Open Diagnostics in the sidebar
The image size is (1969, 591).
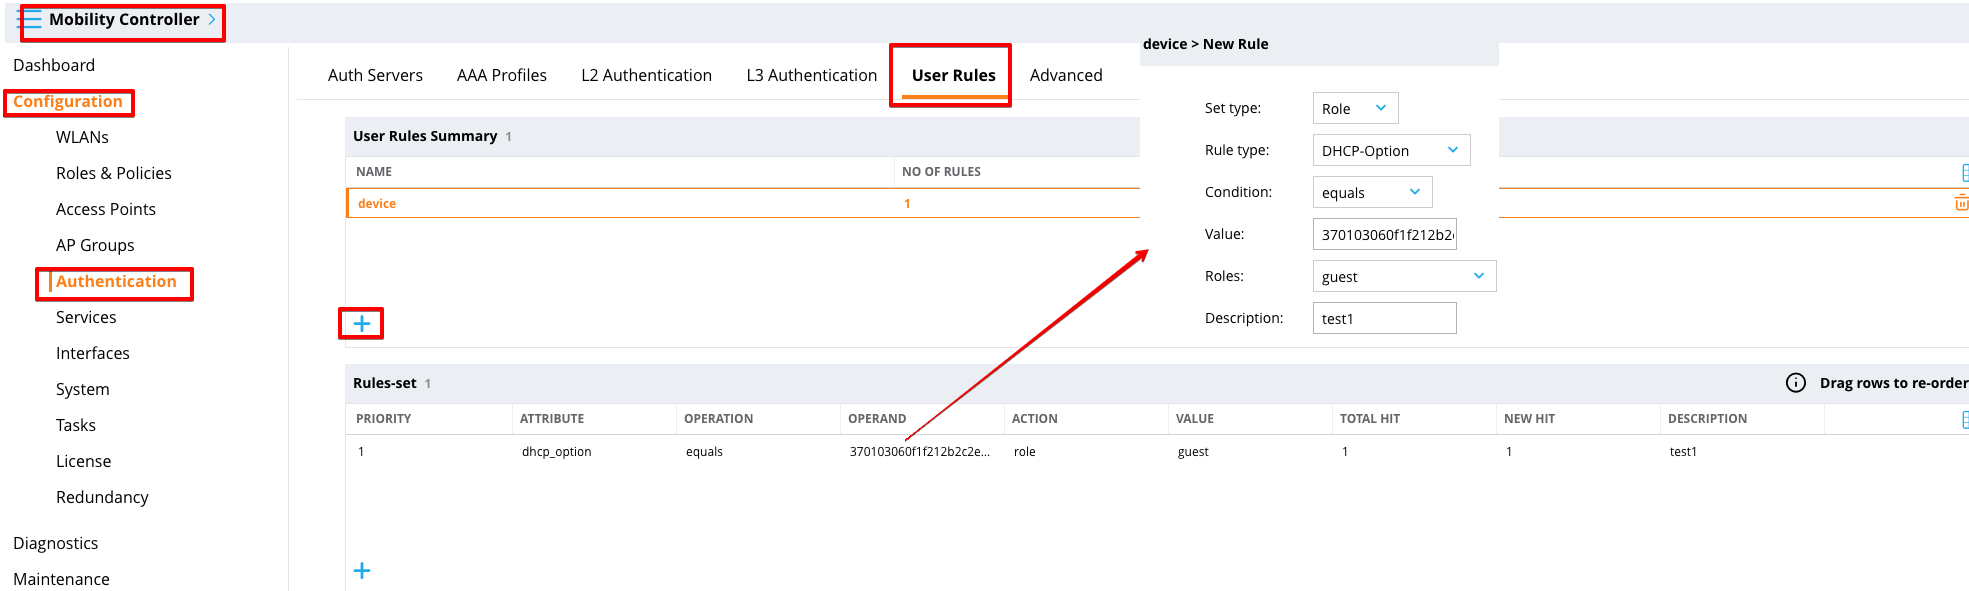click(56, 543)
